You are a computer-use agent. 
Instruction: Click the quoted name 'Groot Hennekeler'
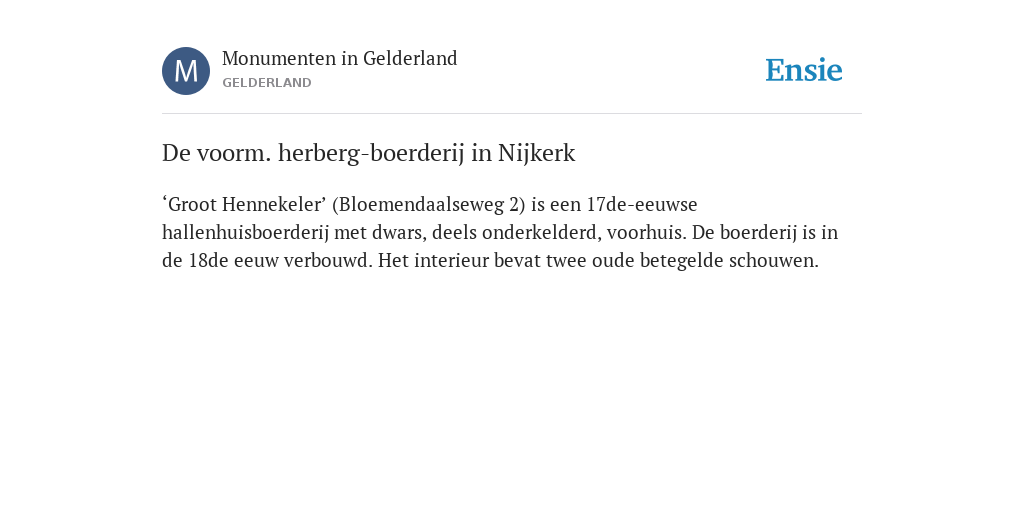coord(244,204)
